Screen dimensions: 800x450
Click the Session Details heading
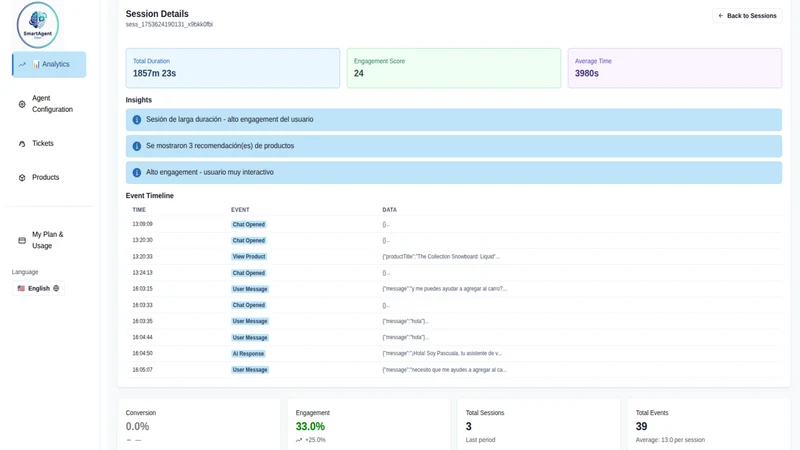click(x=157, y=14)
